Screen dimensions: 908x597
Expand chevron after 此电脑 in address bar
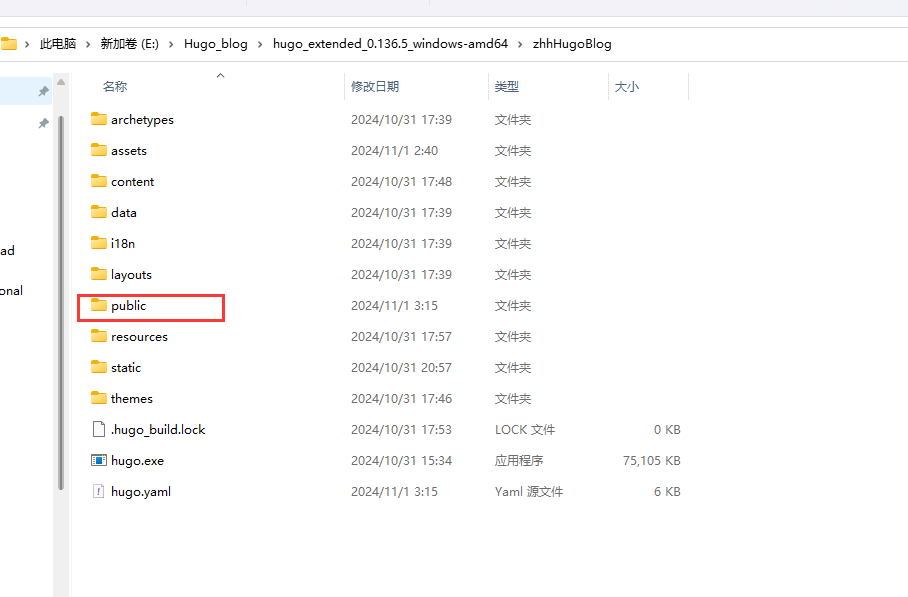coord(88,44)
